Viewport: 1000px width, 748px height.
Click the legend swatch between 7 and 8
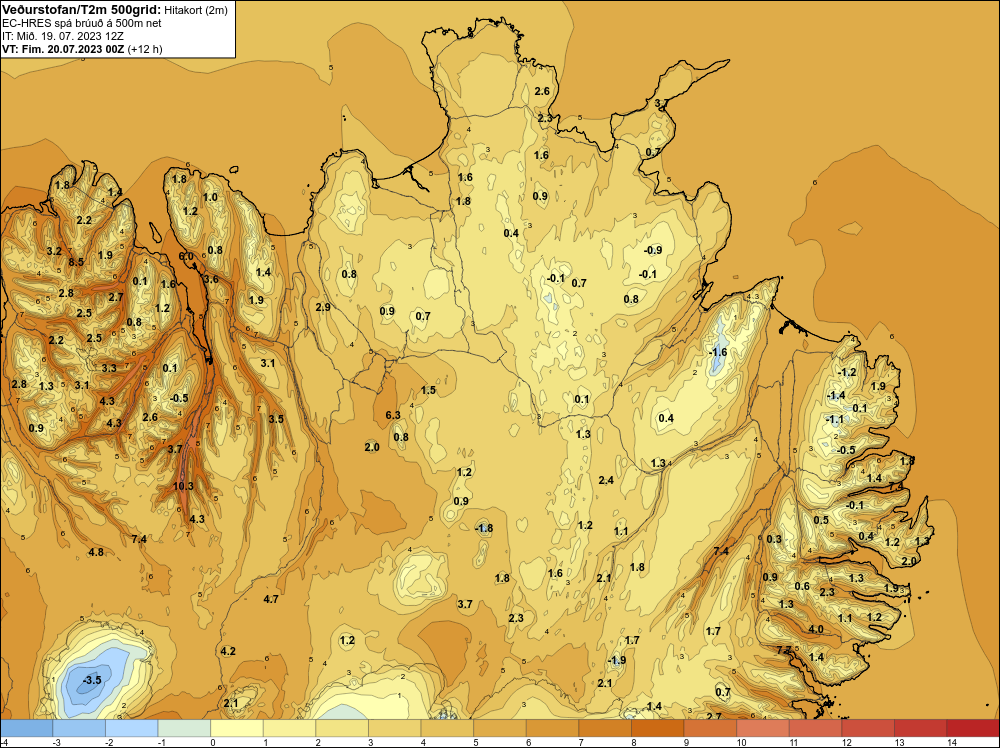tap(605, 728)
